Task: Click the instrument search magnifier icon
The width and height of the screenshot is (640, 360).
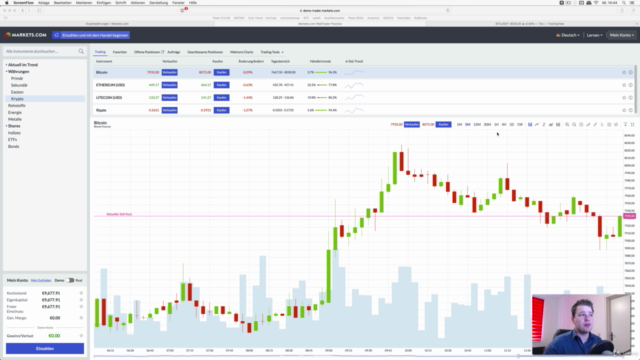Action: (81, 51)
